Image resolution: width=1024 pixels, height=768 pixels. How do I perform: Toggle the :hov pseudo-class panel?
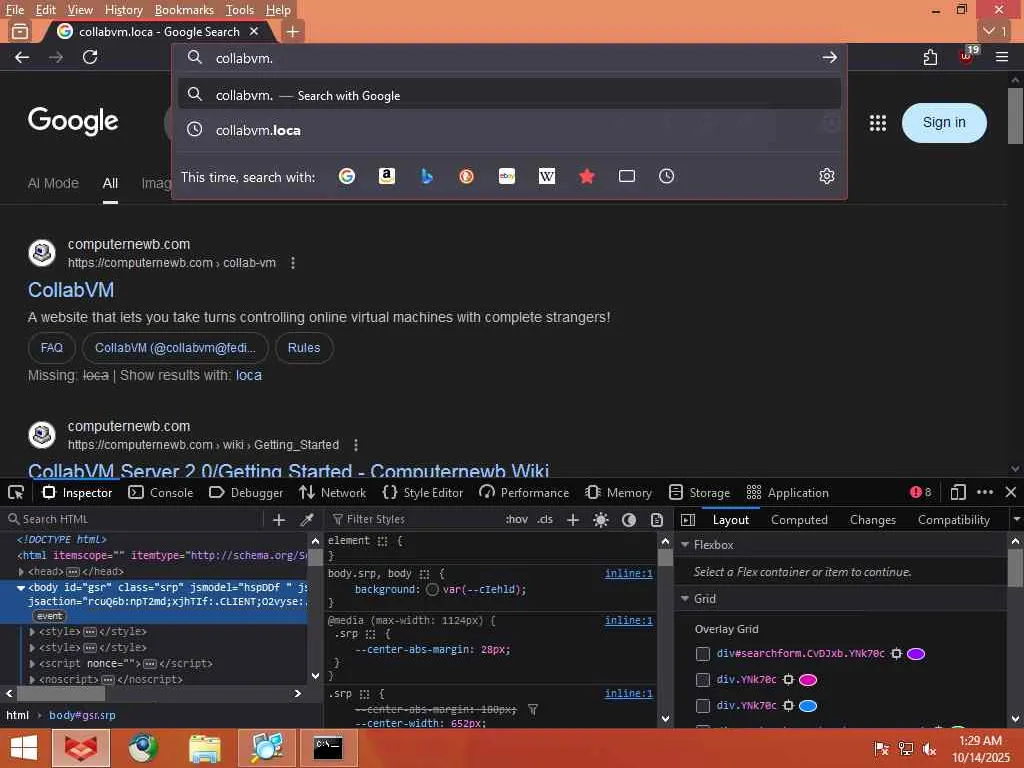(517, 520)
